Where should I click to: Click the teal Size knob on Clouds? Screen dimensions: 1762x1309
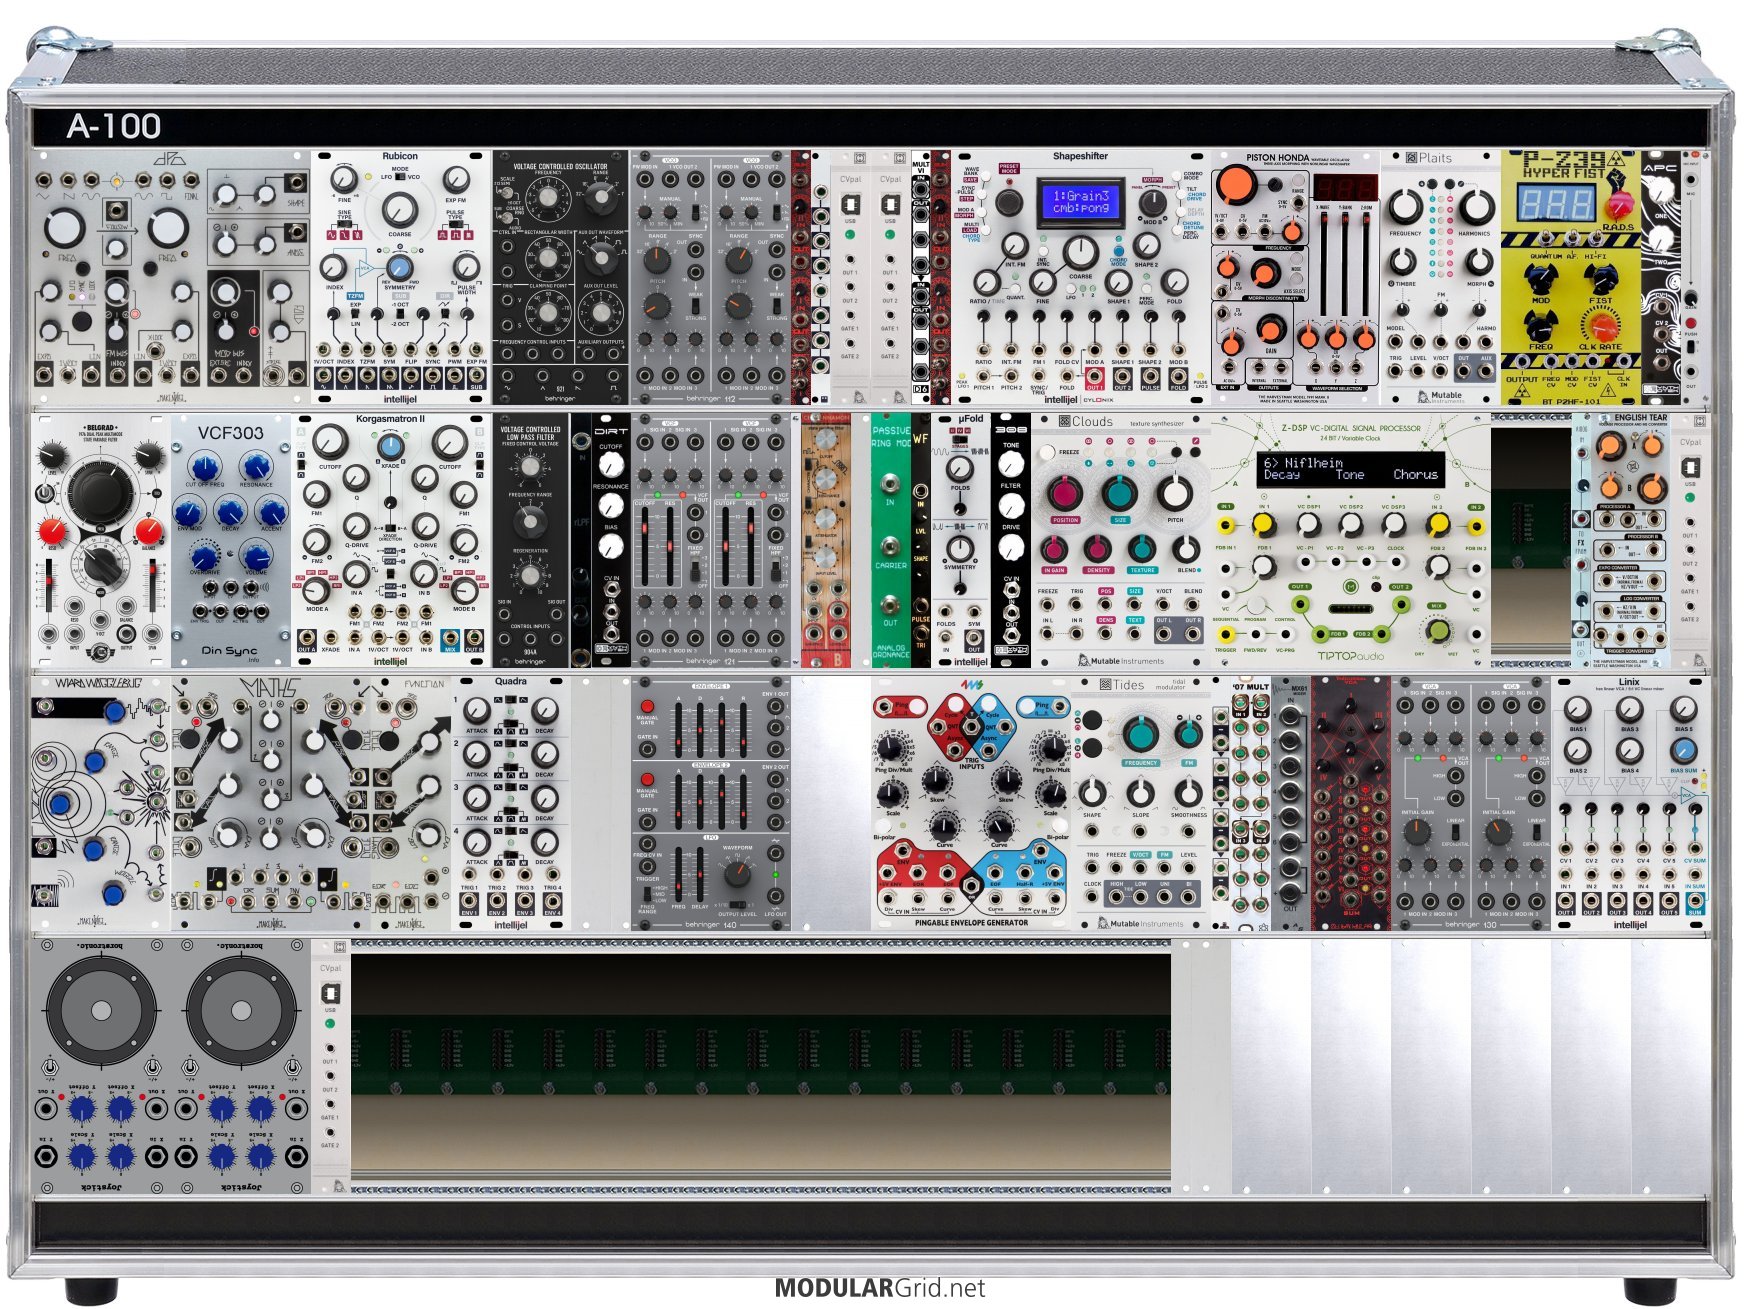tap(1120, 493)
